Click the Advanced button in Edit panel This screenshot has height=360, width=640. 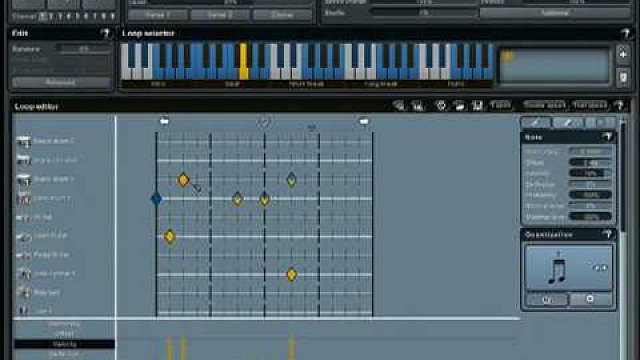pos(61,82)
